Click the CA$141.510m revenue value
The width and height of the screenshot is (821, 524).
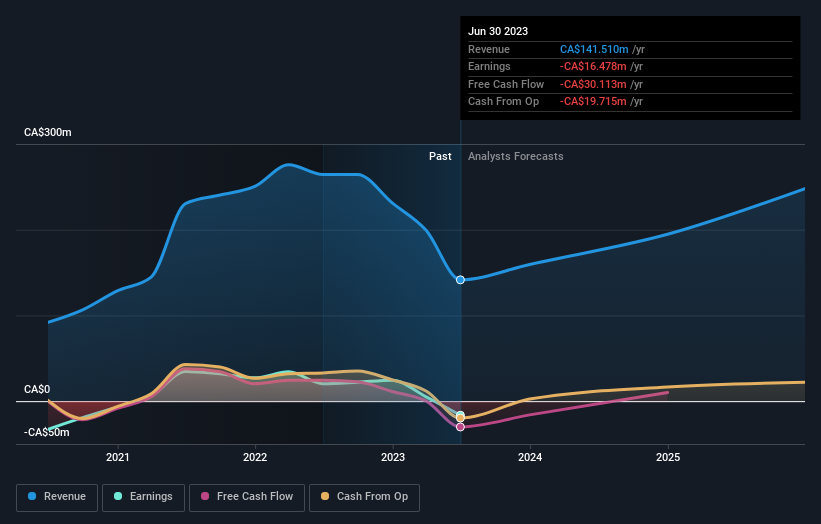594,49
